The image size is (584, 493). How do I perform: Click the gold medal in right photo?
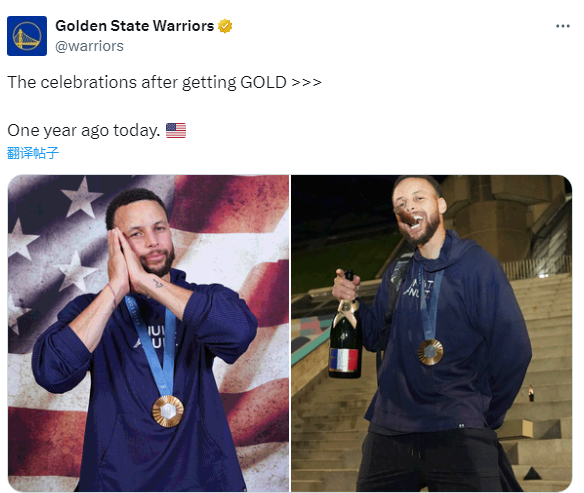pos(431,352)
